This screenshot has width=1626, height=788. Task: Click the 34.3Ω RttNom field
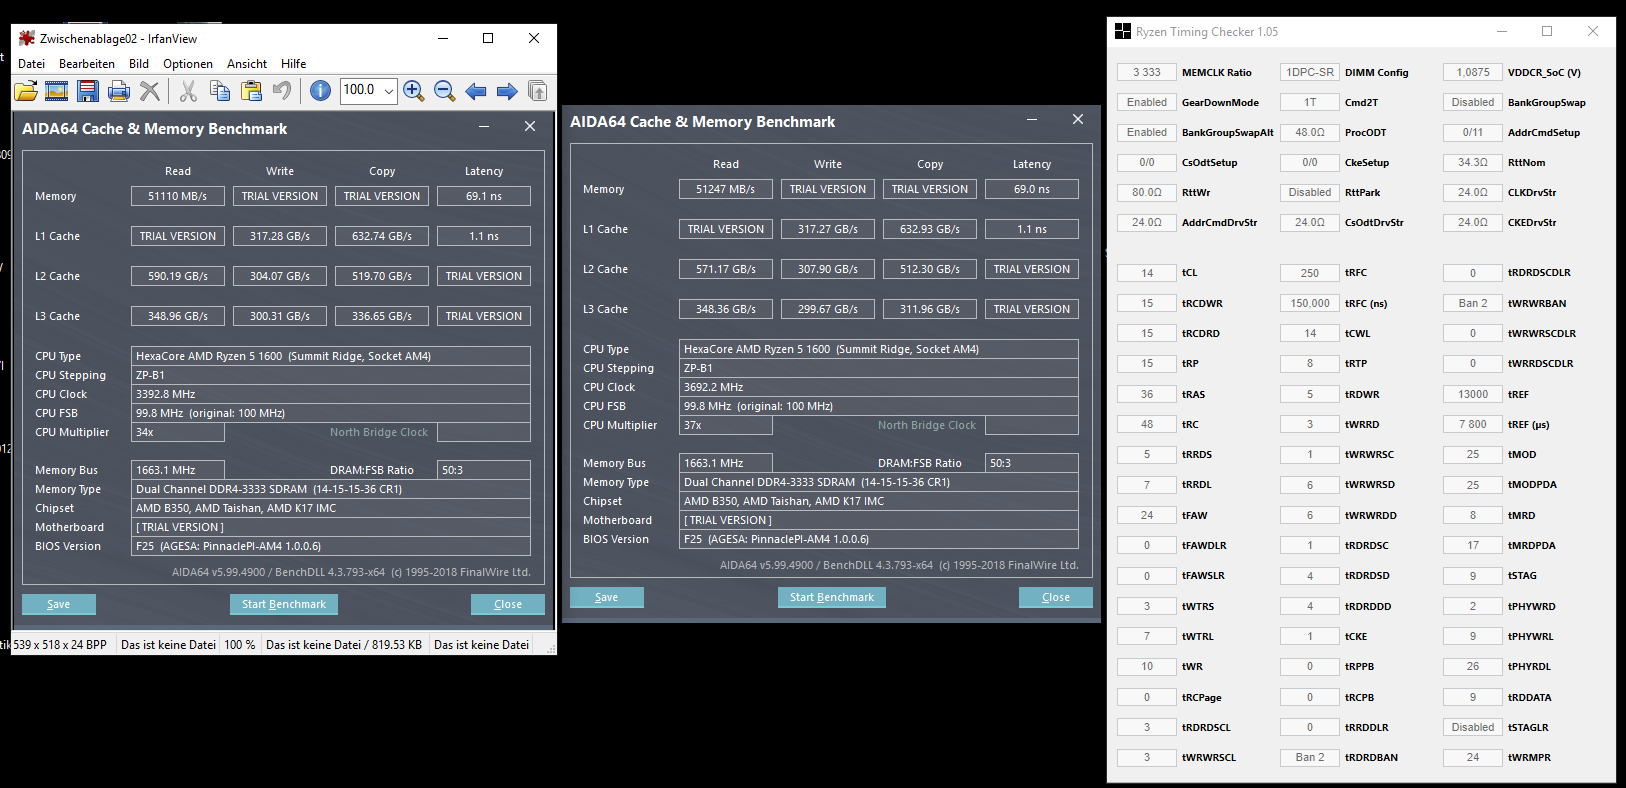1473,162
